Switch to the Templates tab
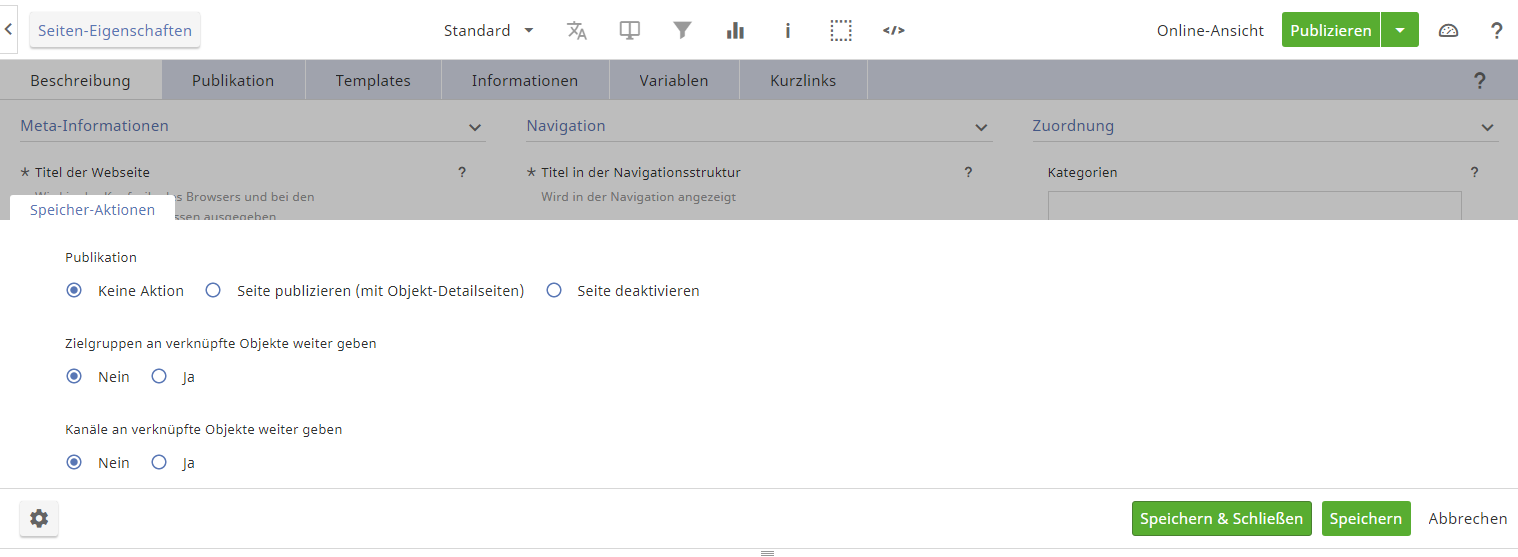 click(x=373, y=80)
